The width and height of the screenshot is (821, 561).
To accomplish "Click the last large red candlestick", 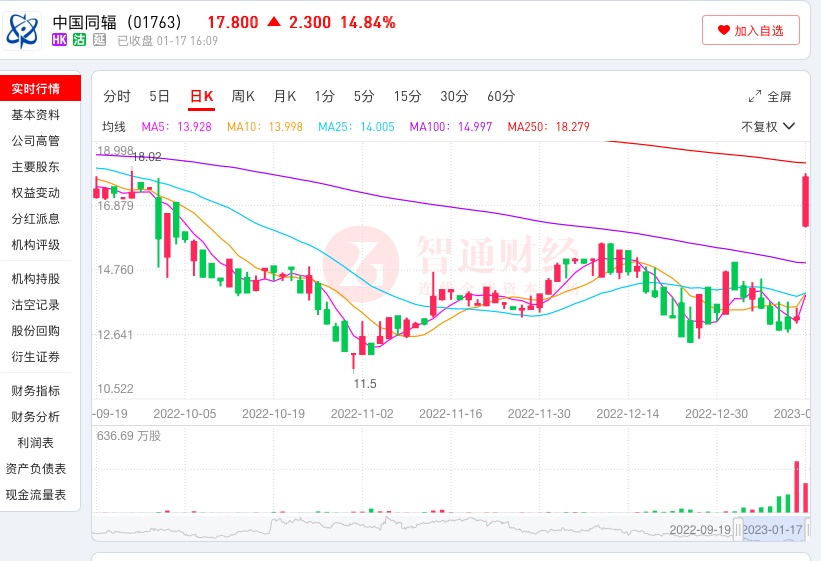I will coord(805,201).
